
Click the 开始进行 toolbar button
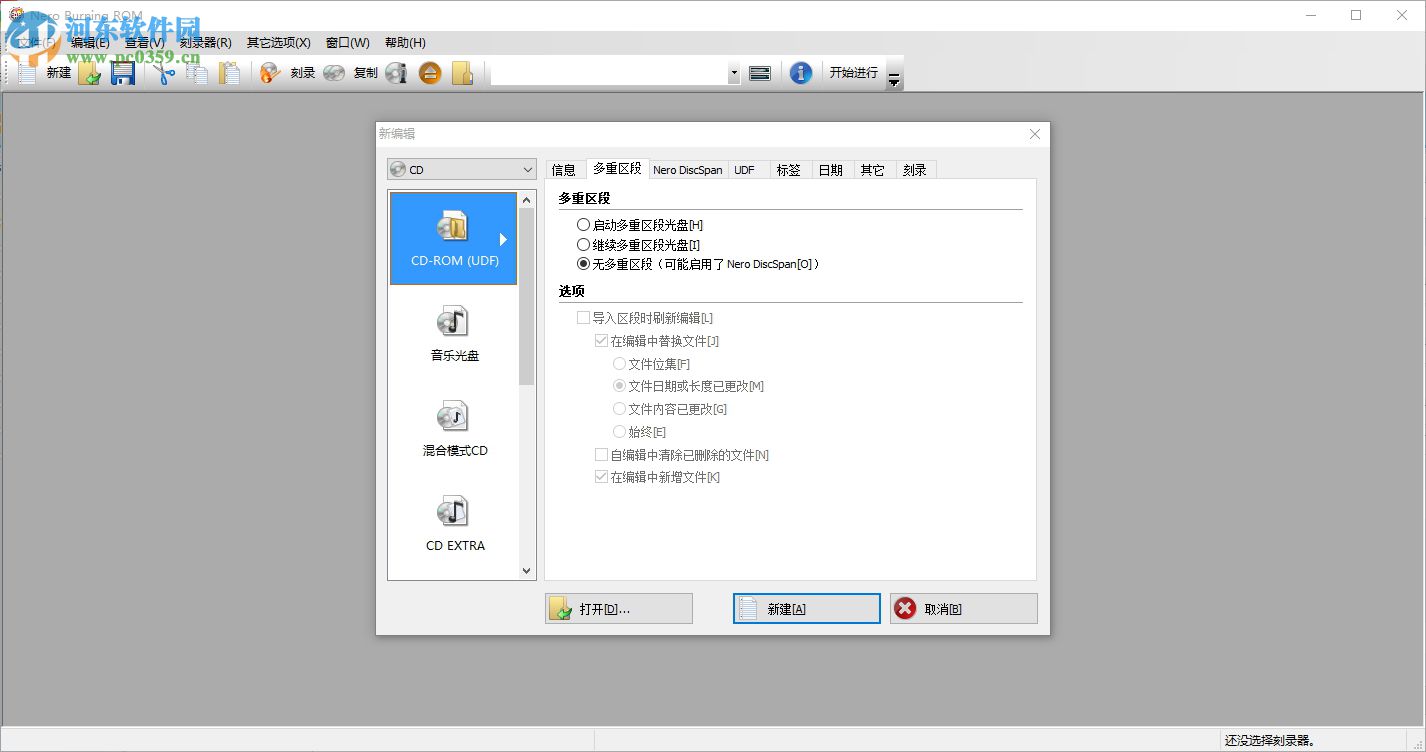[854, 72]
